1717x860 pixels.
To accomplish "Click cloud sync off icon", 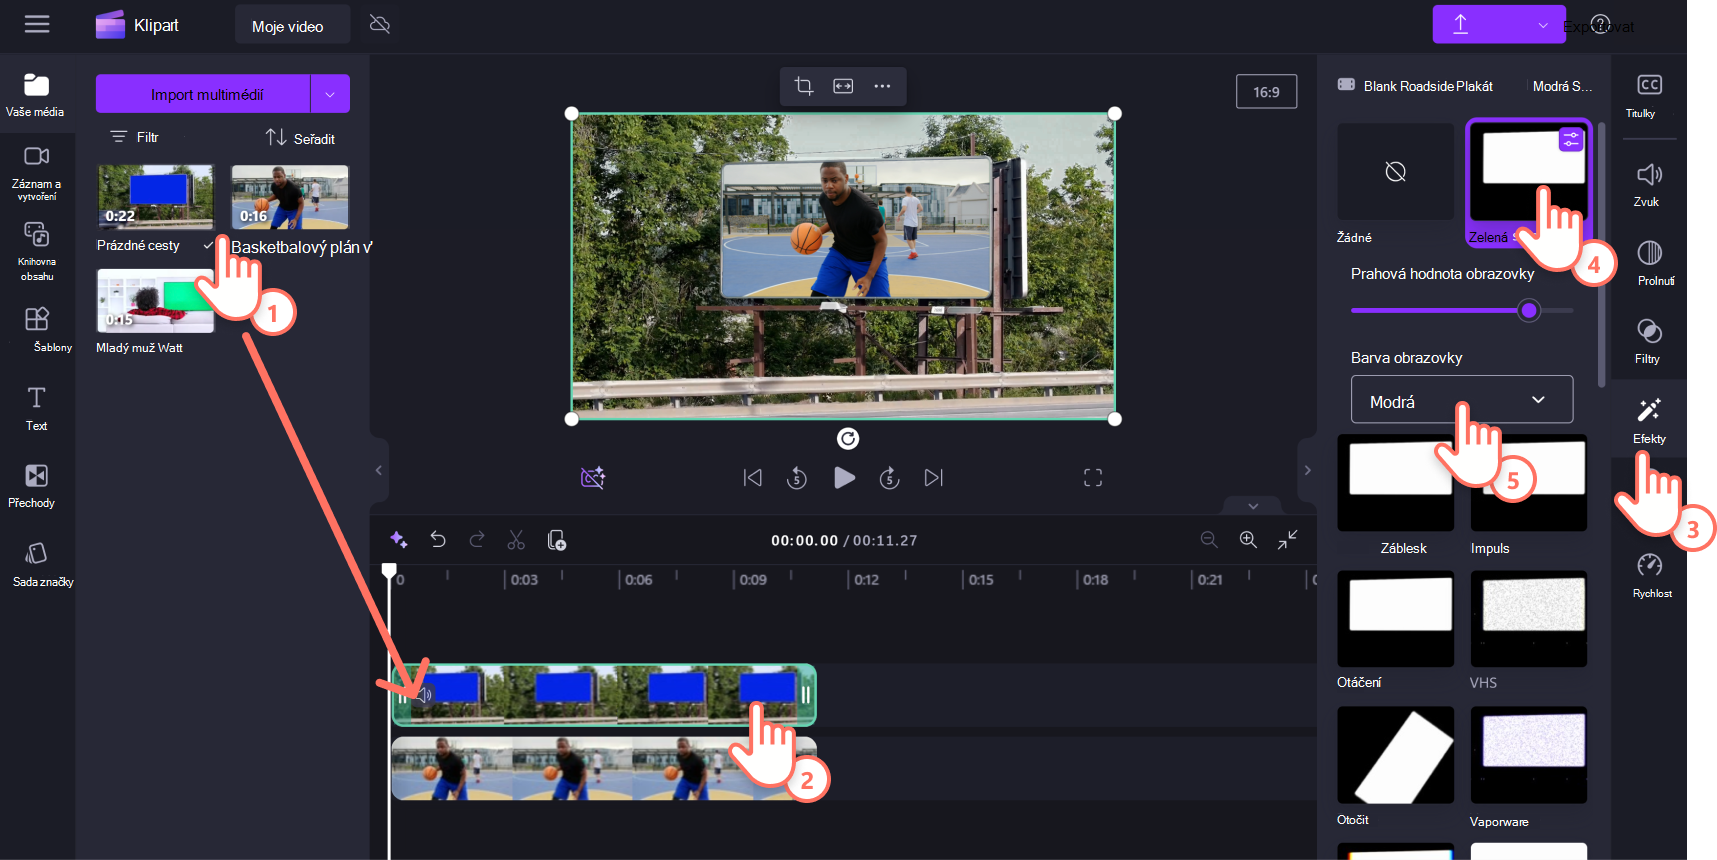I will tap(380, 24).
